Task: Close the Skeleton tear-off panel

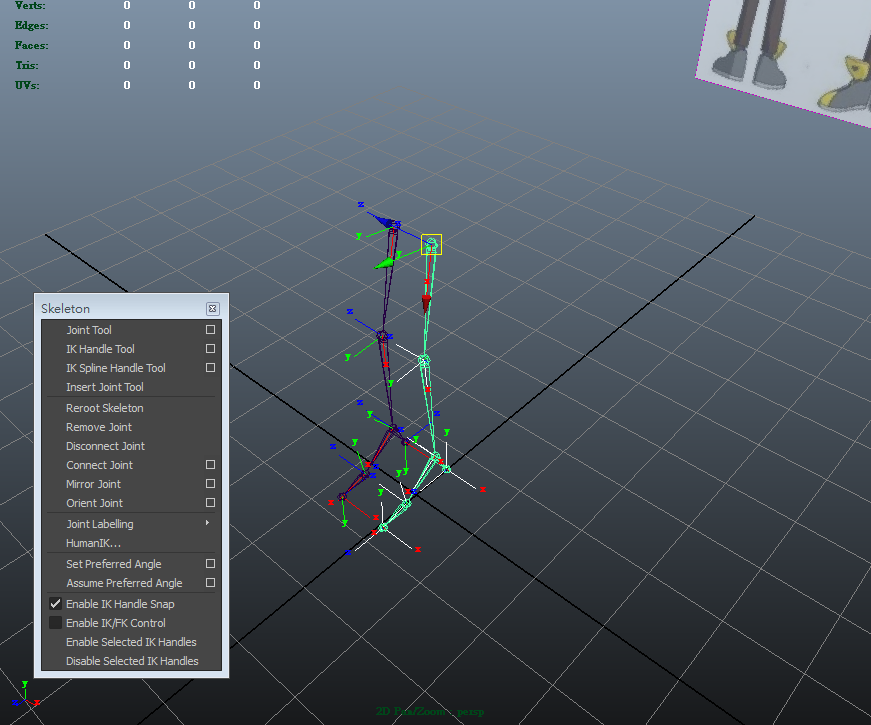Action: (x=212, y=309)
